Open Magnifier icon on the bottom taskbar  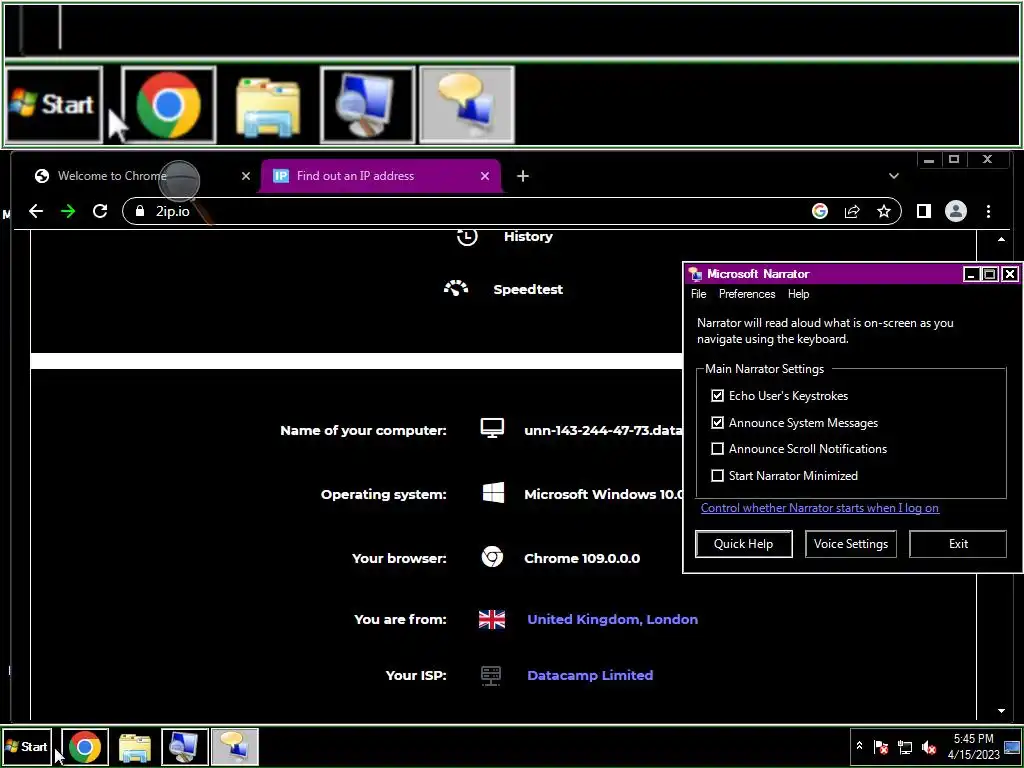pyautogui.click(x=185, y=747)
